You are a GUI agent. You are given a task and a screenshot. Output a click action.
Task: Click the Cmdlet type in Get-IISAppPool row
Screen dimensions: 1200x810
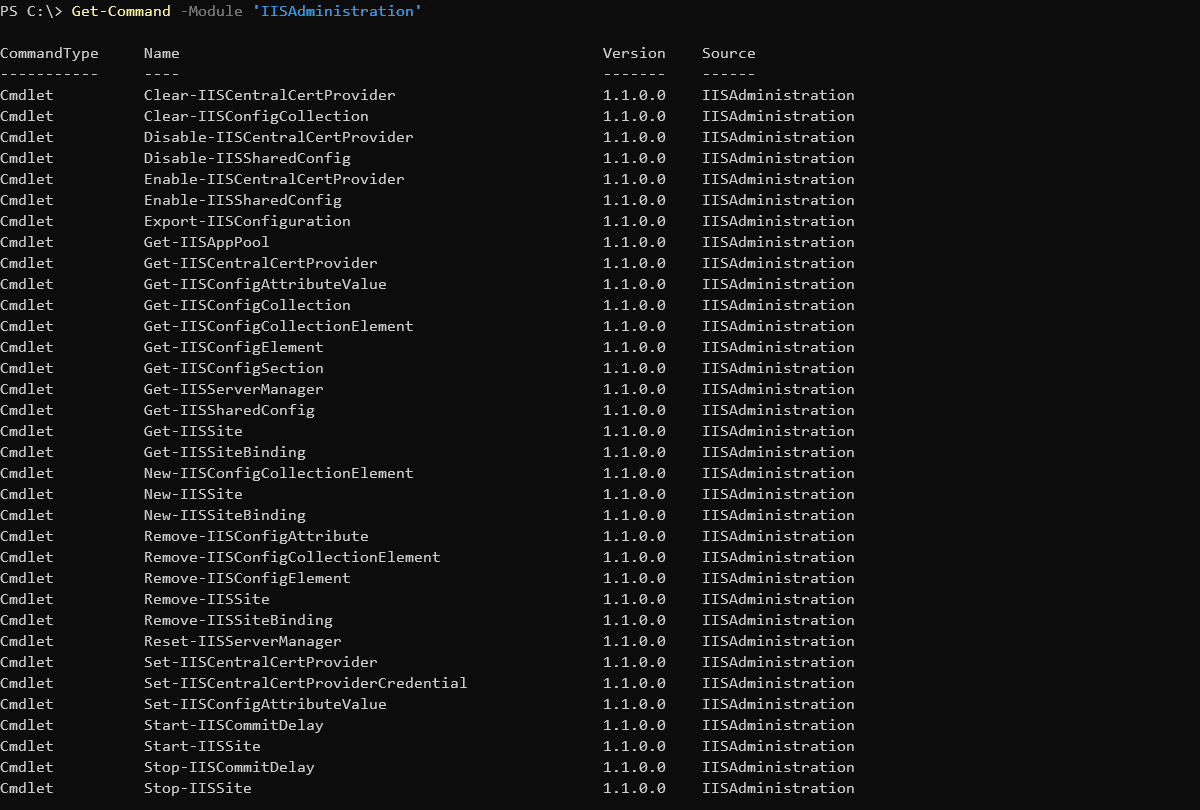[27, 242]
